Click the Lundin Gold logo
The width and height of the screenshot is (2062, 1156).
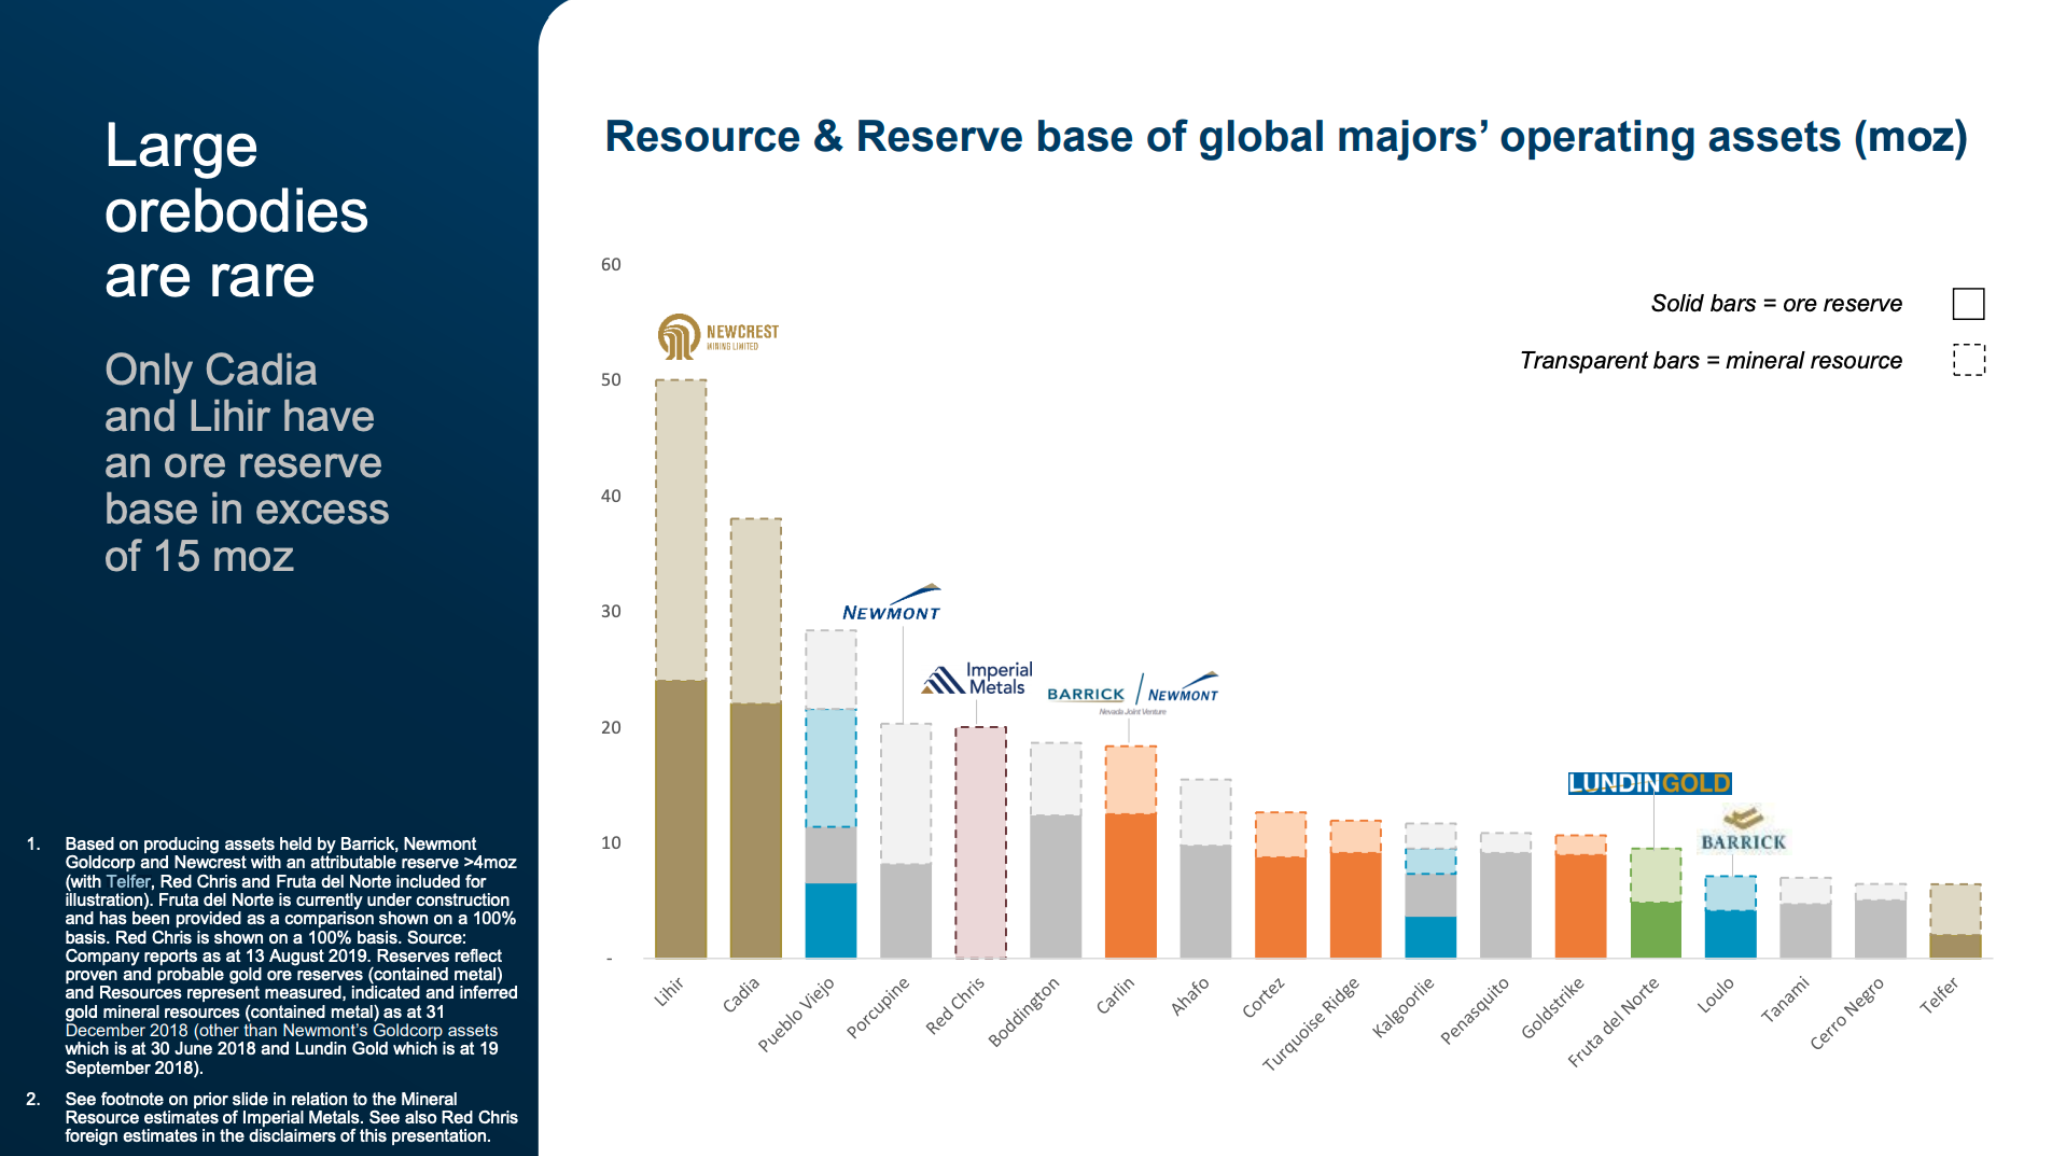click(x=1650, y=783)
